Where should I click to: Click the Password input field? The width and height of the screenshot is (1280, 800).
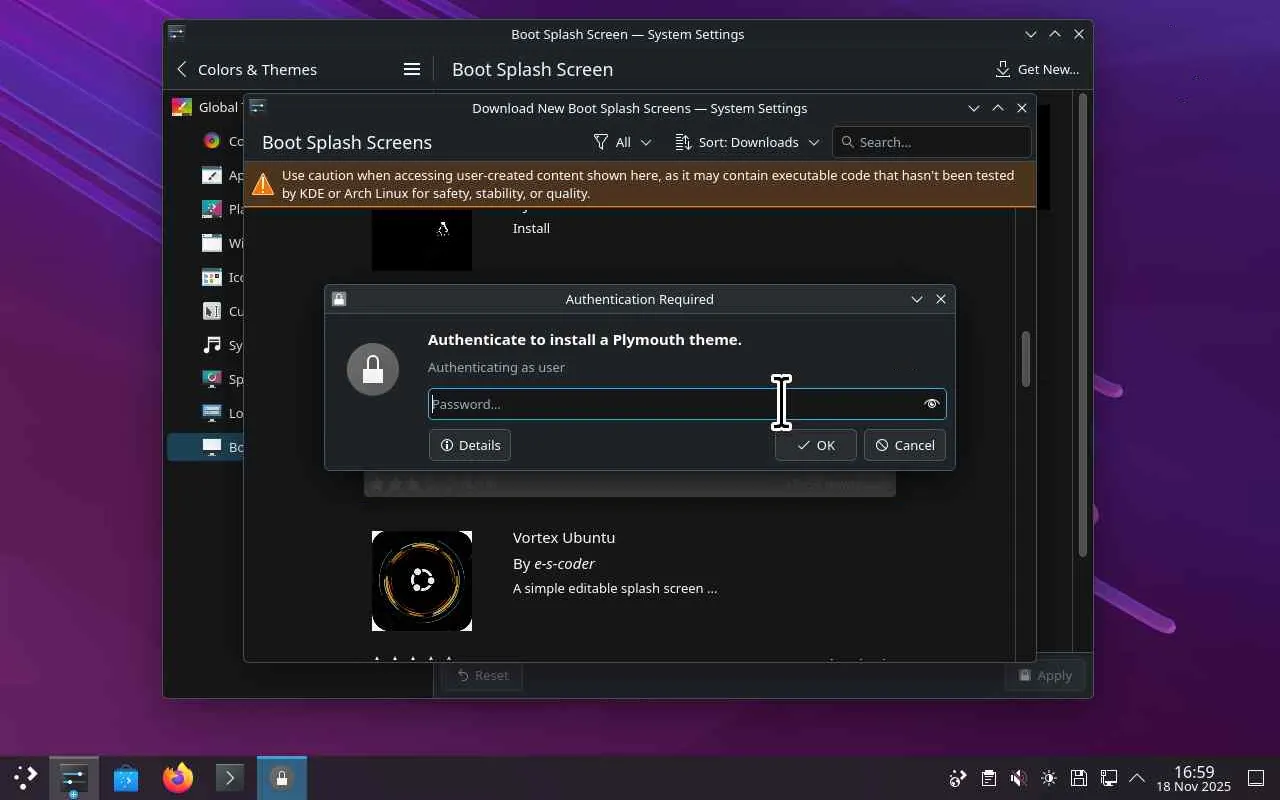pos(687,404)
